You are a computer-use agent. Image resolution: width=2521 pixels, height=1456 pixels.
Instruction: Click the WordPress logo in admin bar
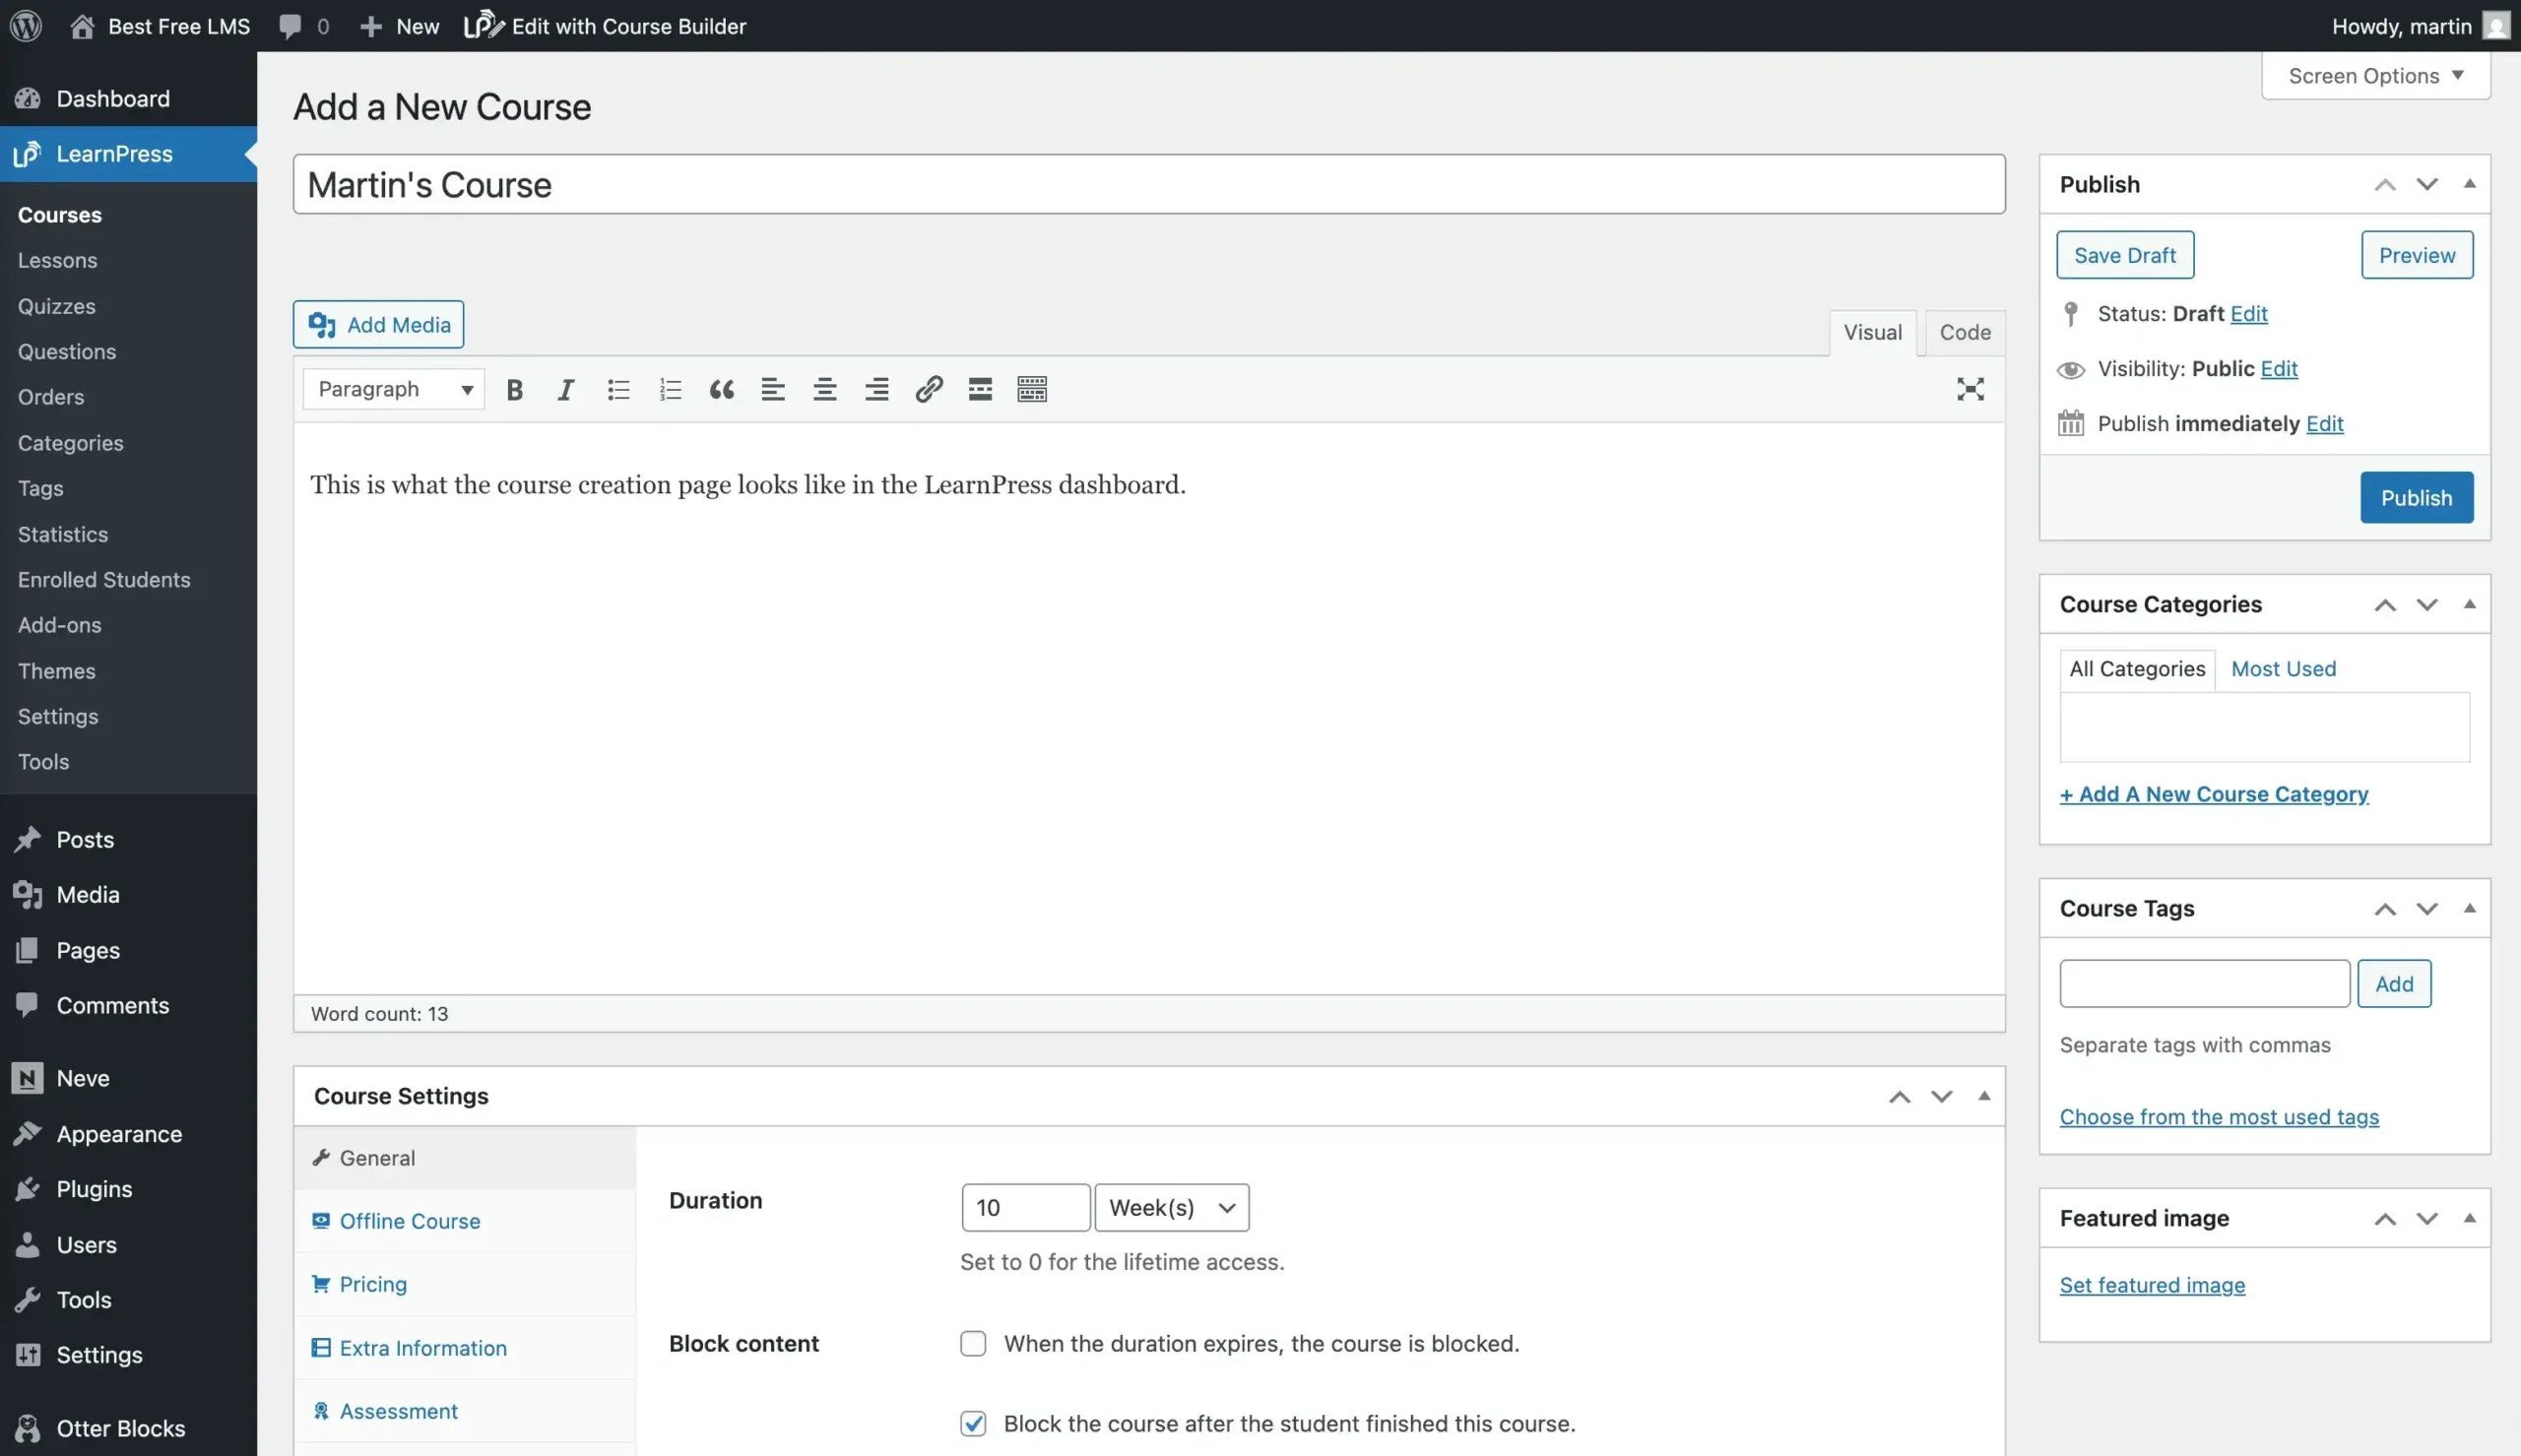tap(26, 26)
